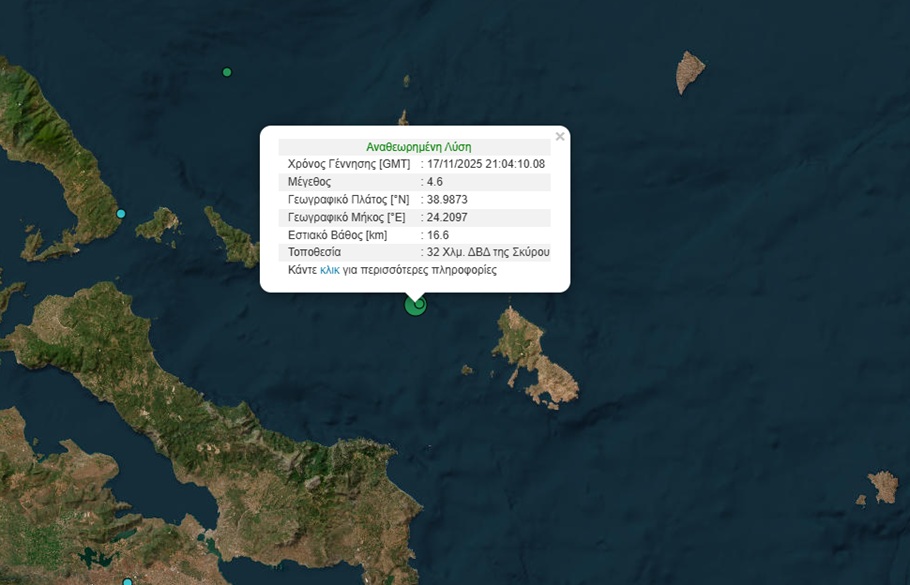
Task: Click the longitude value 24.2097
Action: click(x=447, y=217)
